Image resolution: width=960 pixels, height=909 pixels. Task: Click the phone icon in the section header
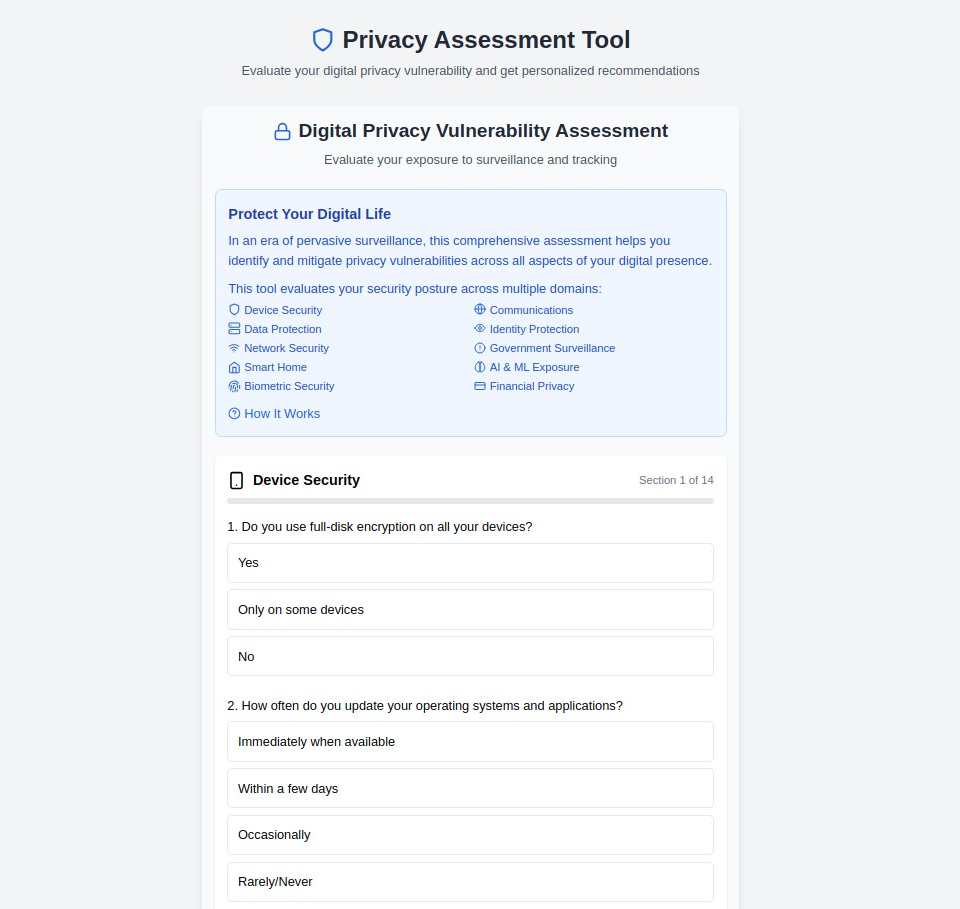236,480
